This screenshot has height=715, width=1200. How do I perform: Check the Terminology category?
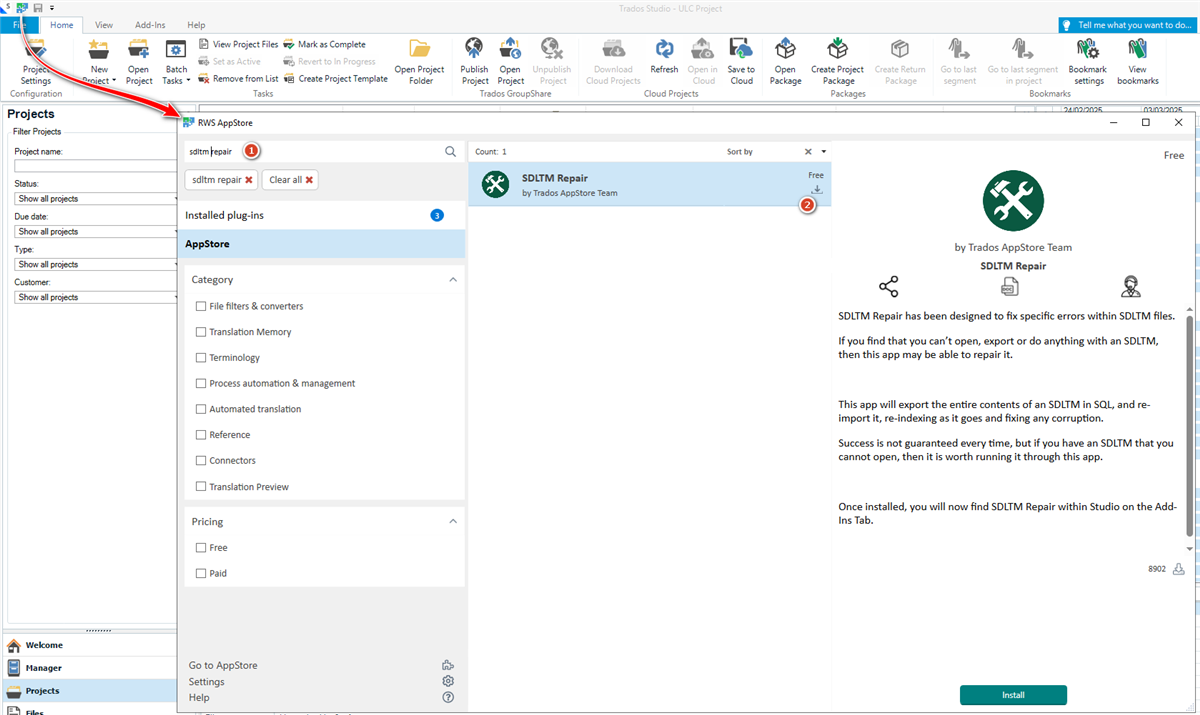(x=201, y=358)
